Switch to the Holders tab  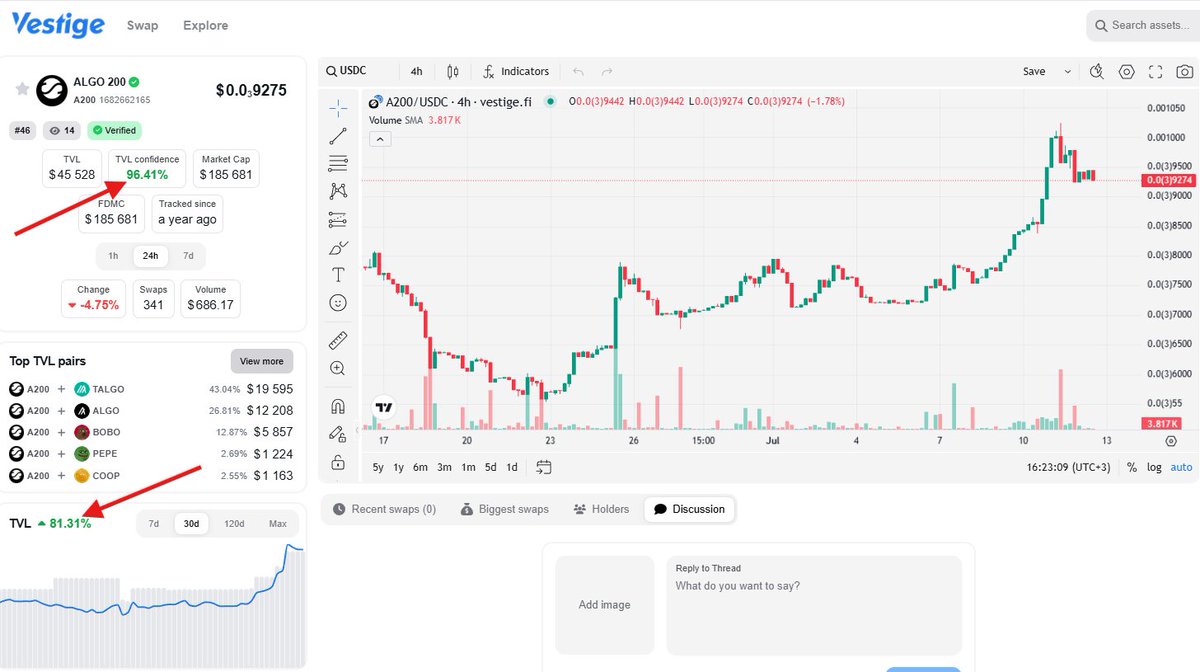(x=601, y=509)
